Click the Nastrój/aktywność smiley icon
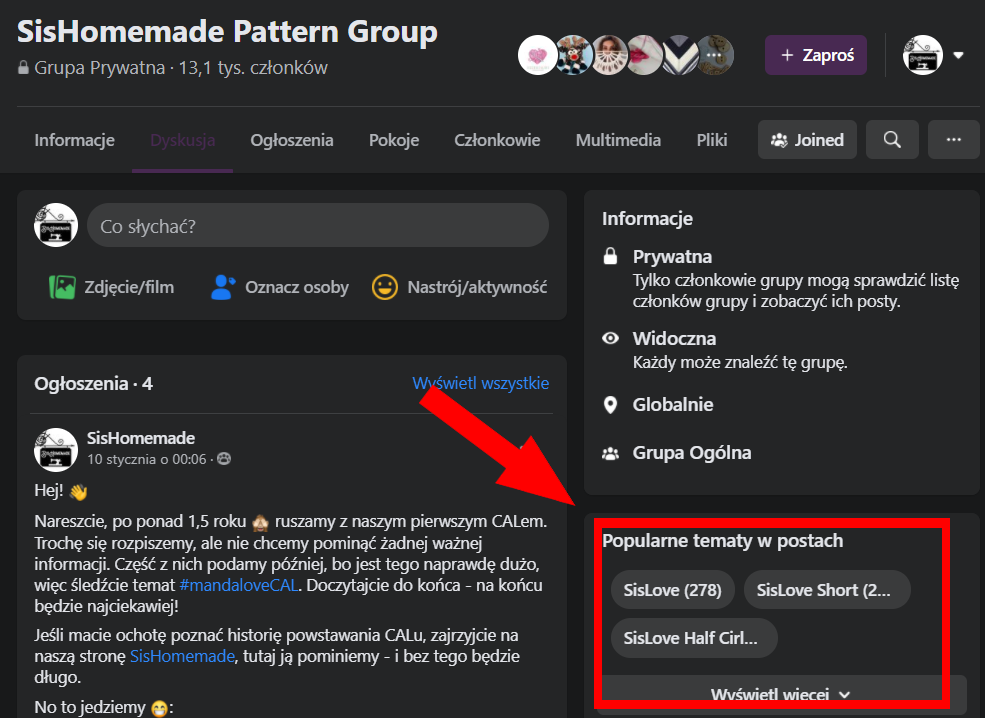The width and height of the screenshot is (985, 718). click(x=384, y=287)
